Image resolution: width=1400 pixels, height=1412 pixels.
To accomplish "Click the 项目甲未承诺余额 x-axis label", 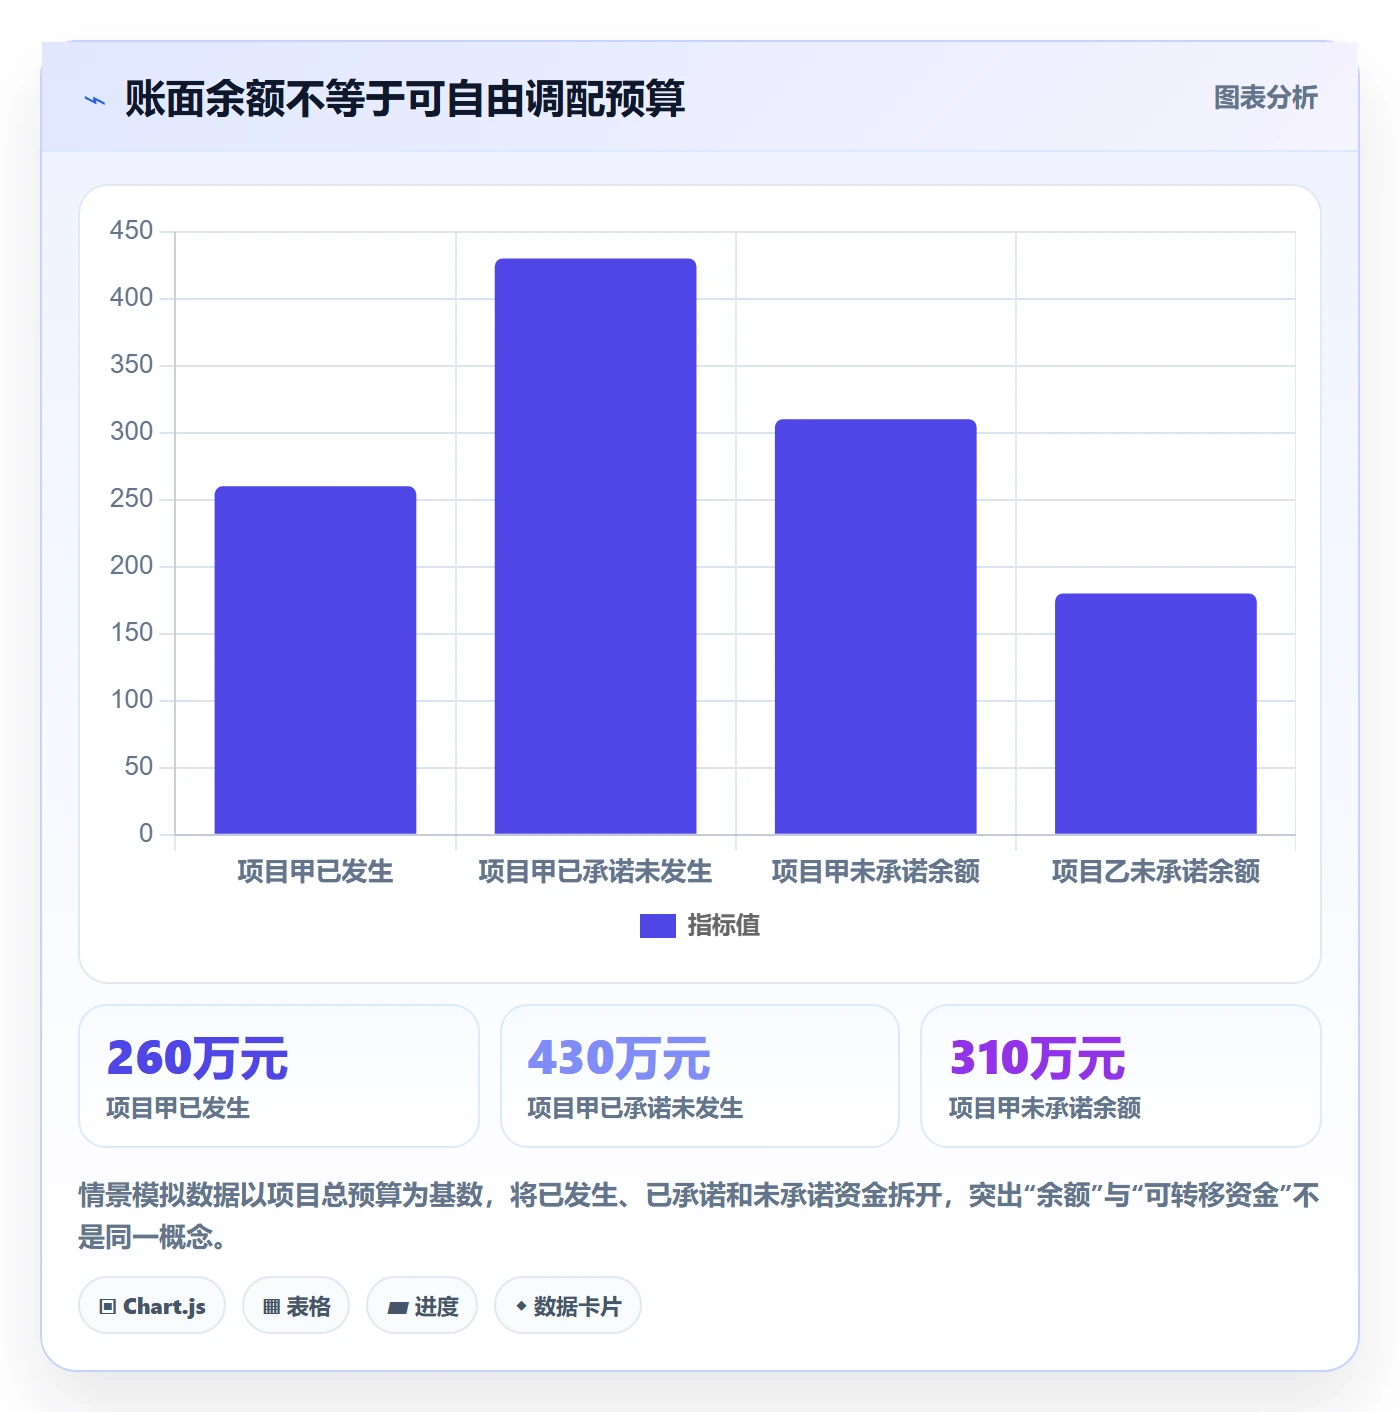I will point(875,872).
